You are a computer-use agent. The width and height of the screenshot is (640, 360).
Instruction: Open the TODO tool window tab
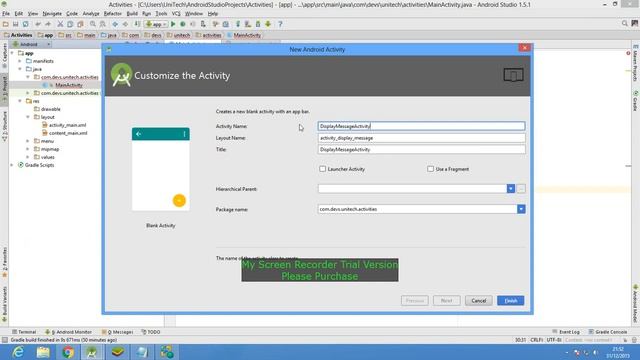(151, 332)
